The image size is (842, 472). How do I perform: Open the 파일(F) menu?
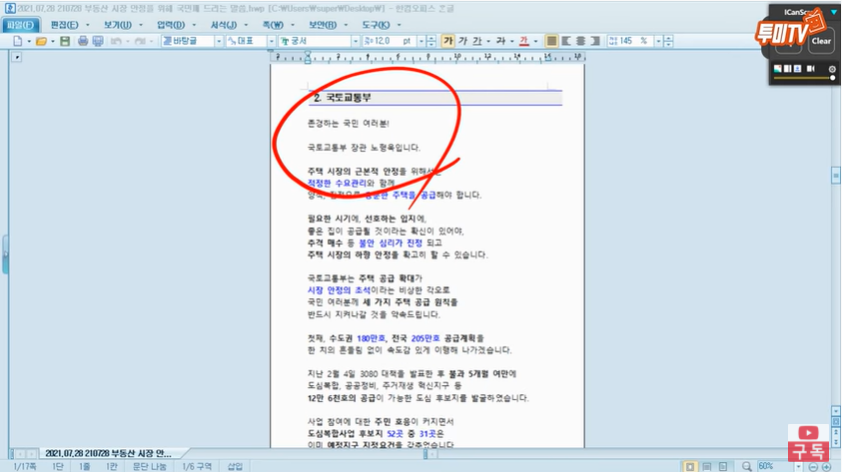[x=20, y=25]
